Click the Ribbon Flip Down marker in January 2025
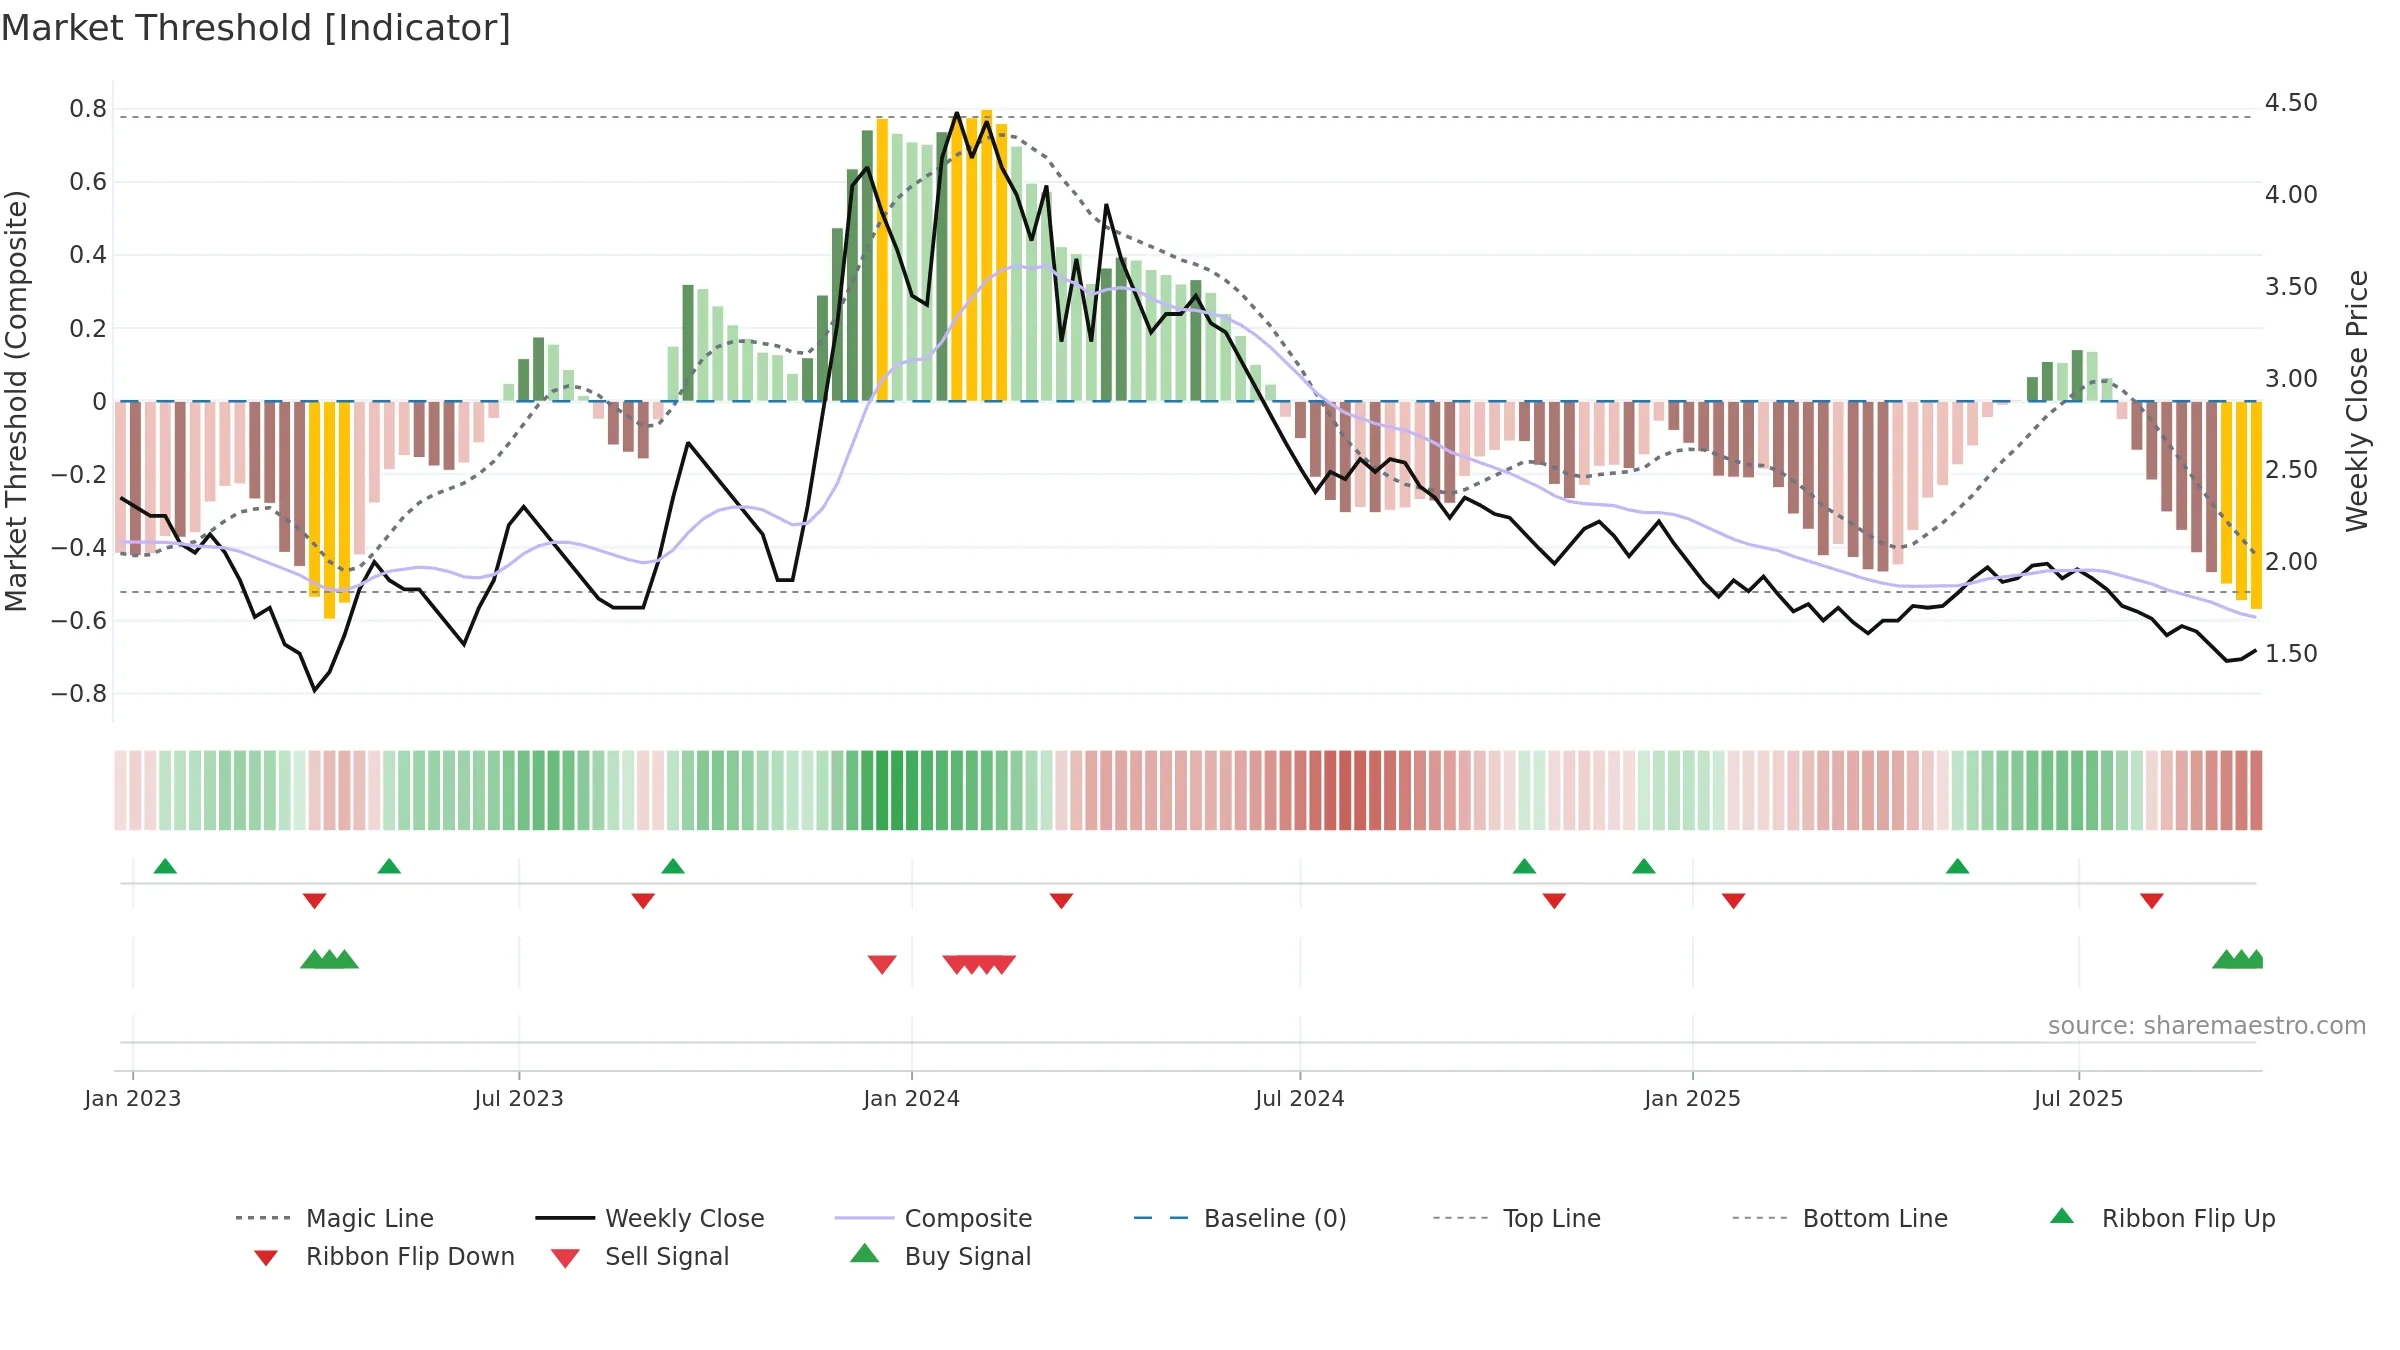Viewport: 2400px width, 1350px height. [x=1734, y=901]
